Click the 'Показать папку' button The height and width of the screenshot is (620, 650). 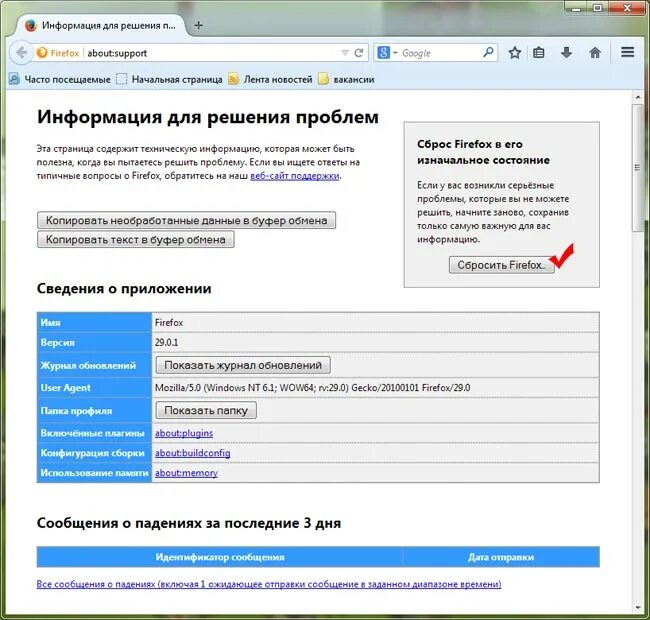tap(206, 410)
